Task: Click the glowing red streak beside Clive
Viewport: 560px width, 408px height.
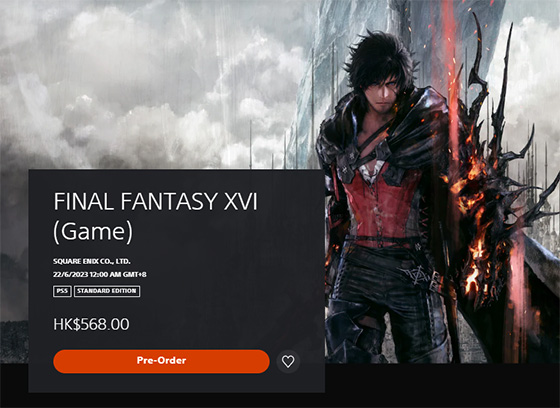Action: pos(453,82)
